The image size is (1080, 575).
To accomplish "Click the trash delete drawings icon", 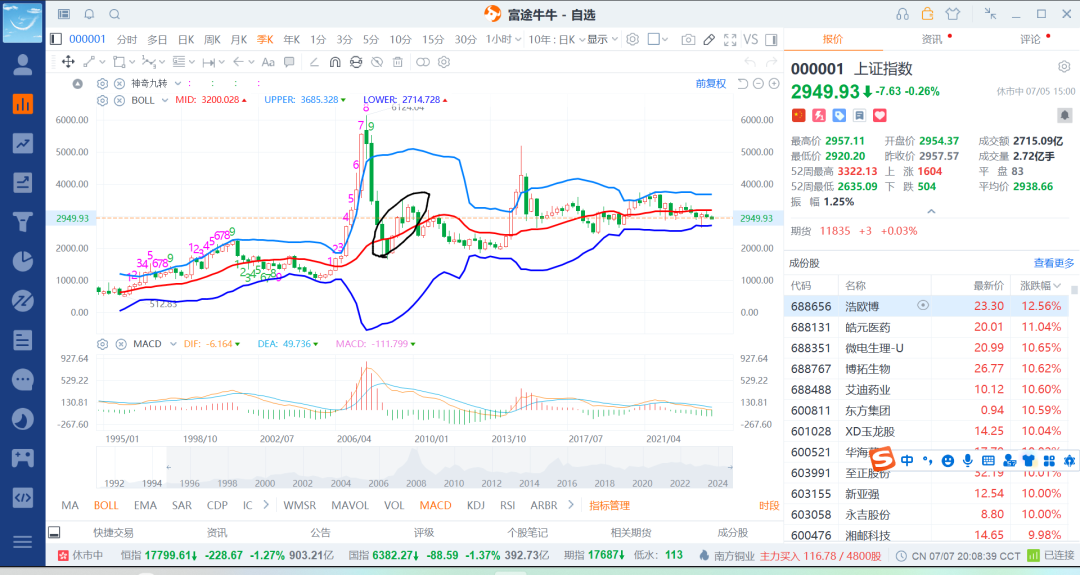I will [x=397, y=62].
